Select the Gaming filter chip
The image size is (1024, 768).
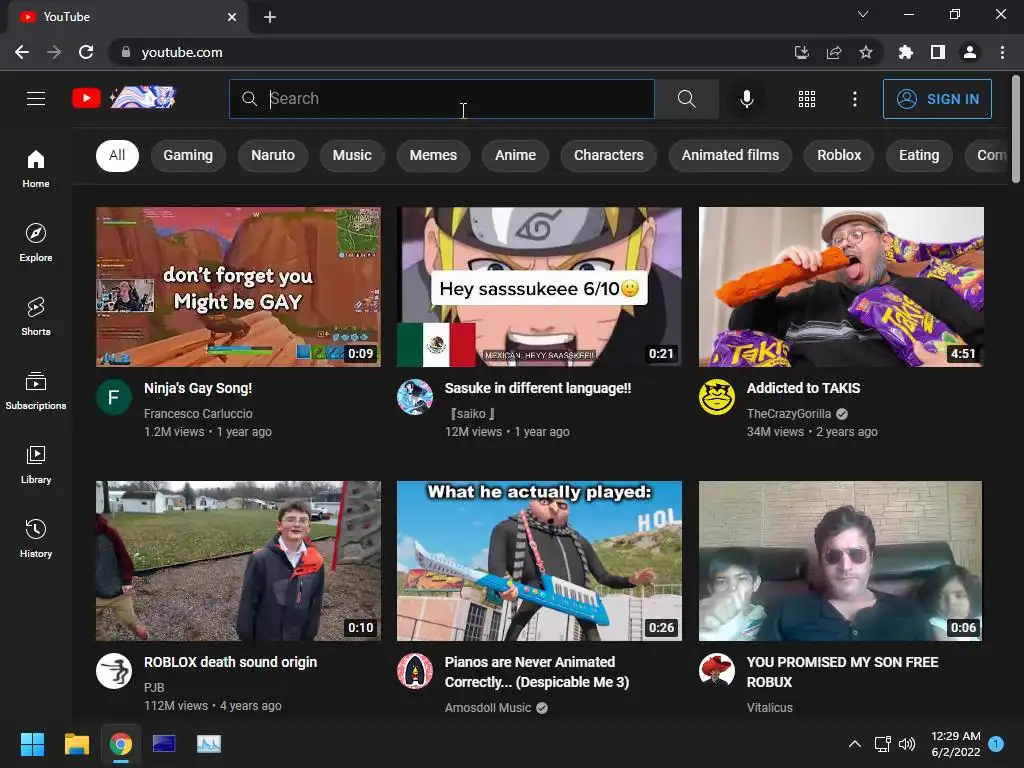pyautogui.click(x=188, y=155)
